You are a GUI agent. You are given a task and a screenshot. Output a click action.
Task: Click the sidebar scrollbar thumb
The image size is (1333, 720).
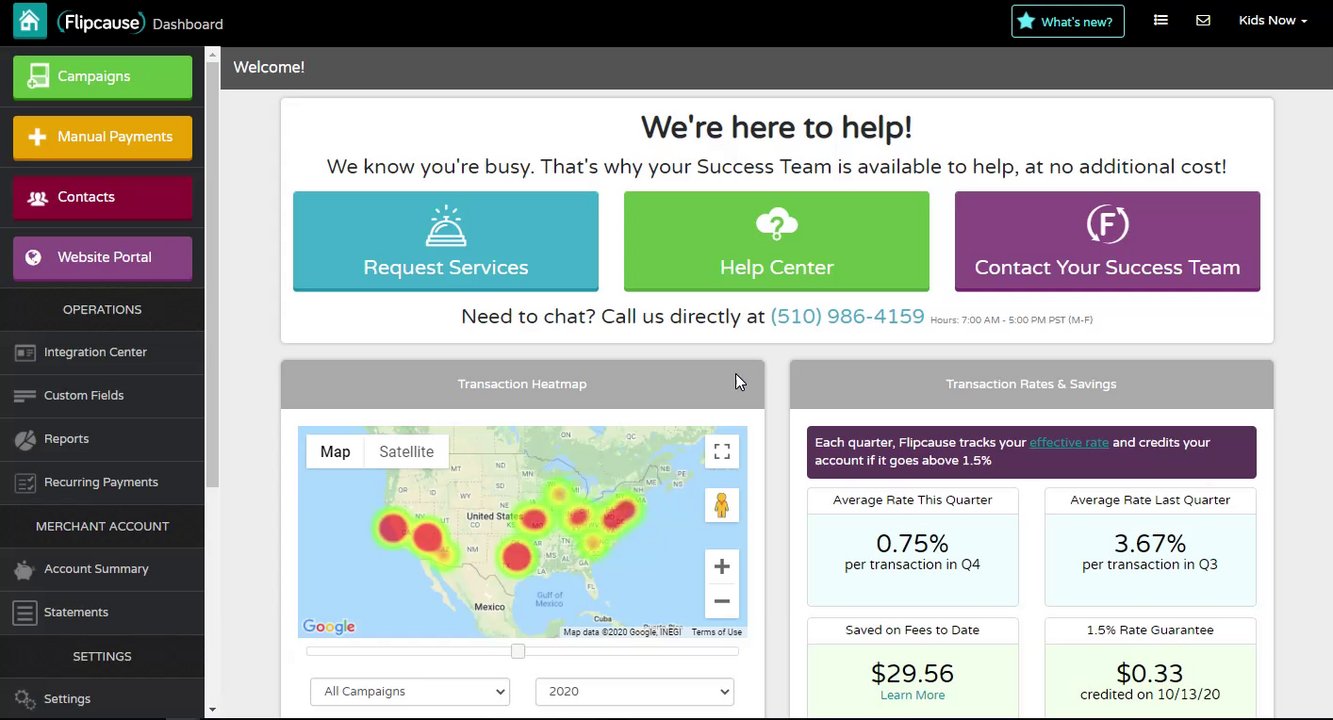[211, 274]
